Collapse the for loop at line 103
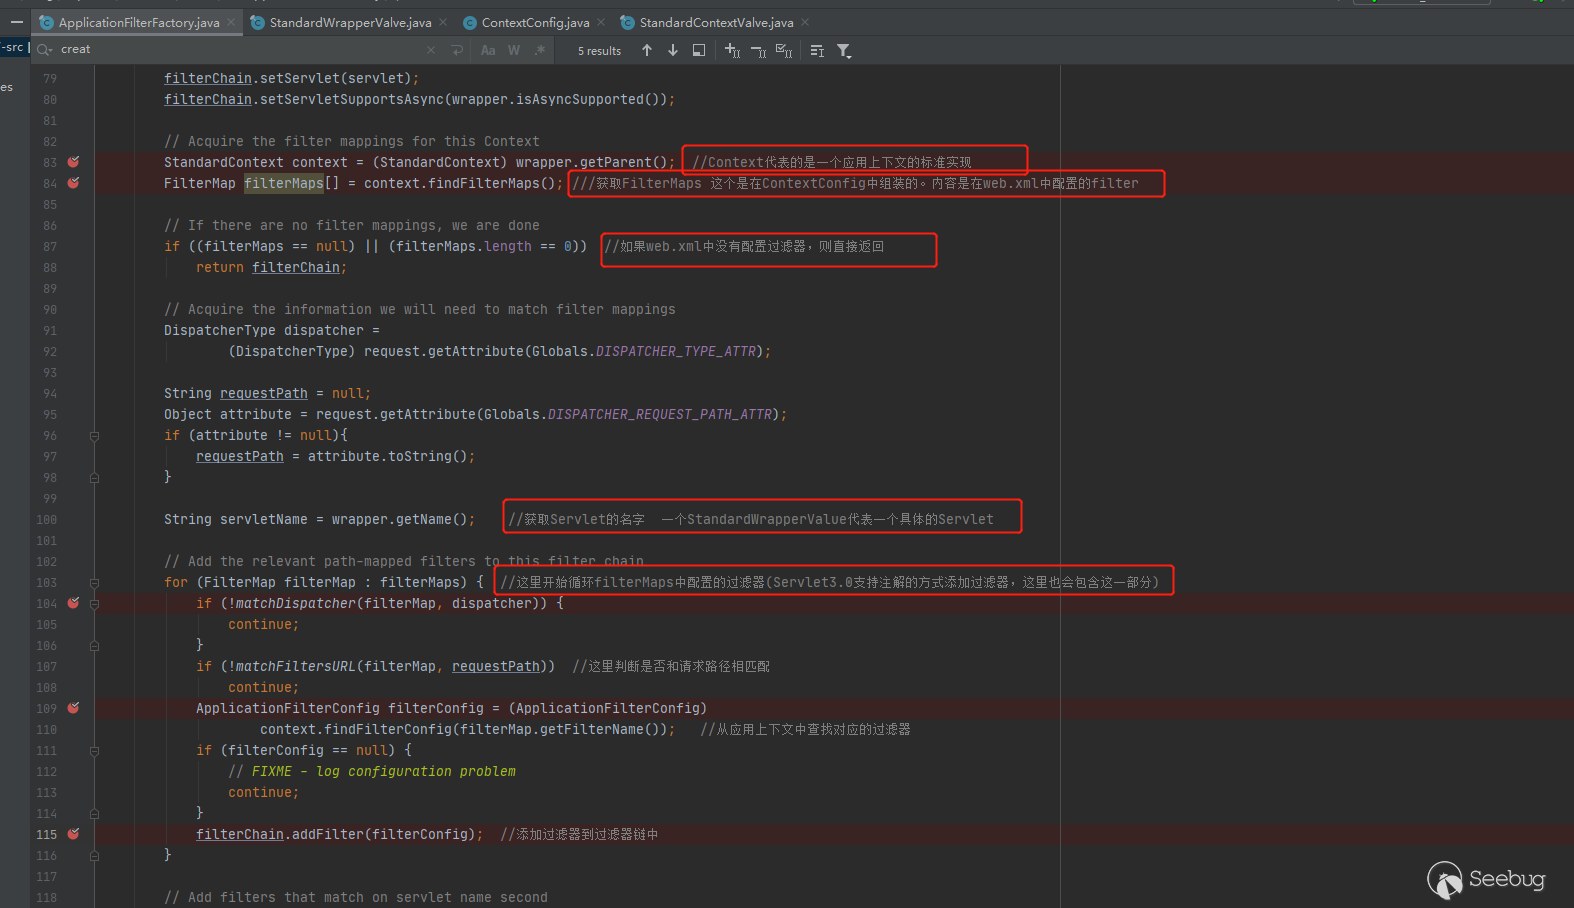1574x908 pixels. [x=94, y=583]
